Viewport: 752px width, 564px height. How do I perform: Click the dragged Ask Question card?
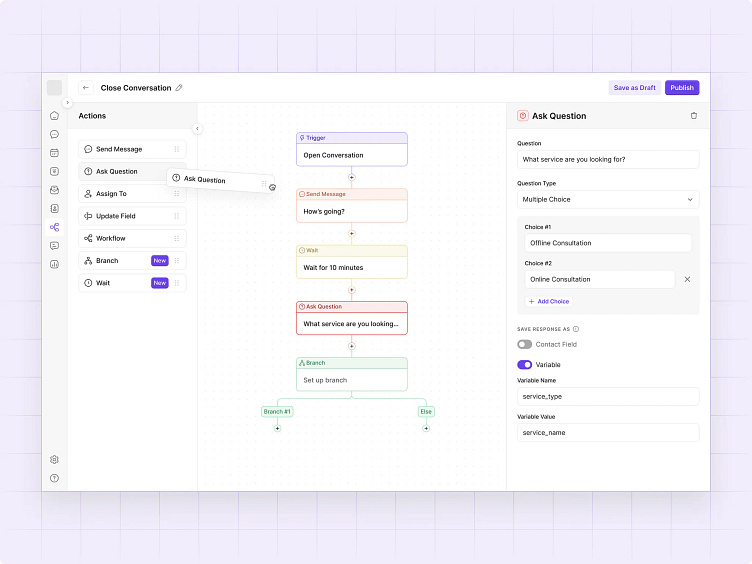tap(221, 181)
